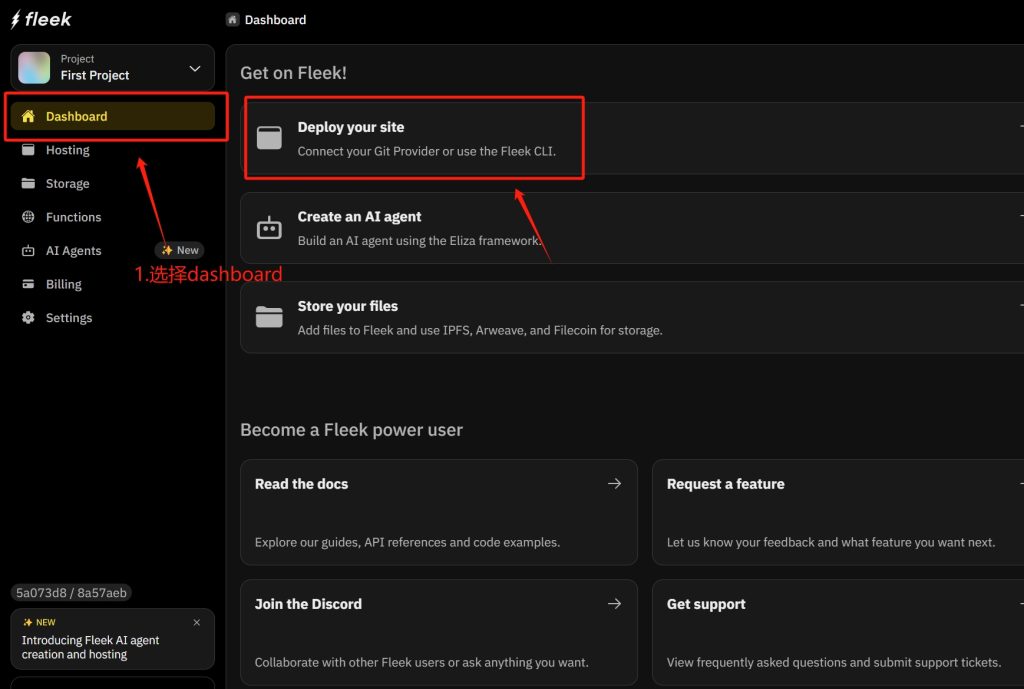The height and width of the screenshot is (689, 1024).
Task: Open the Join the Discord link
Action: click(439, 632)
